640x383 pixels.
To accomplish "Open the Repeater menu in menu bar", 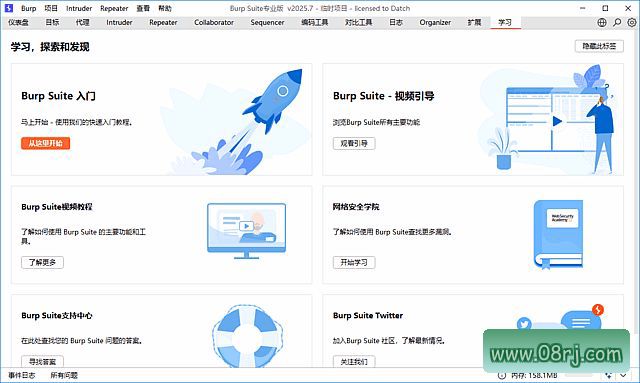I will [x=114, y=8].
